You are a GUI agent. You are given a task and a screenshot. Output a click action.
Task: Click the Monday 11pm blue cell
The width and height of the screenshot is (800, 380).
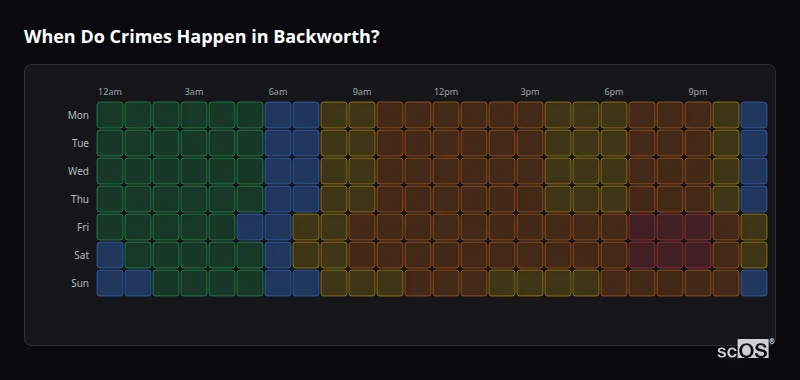[x=754, y=115]
